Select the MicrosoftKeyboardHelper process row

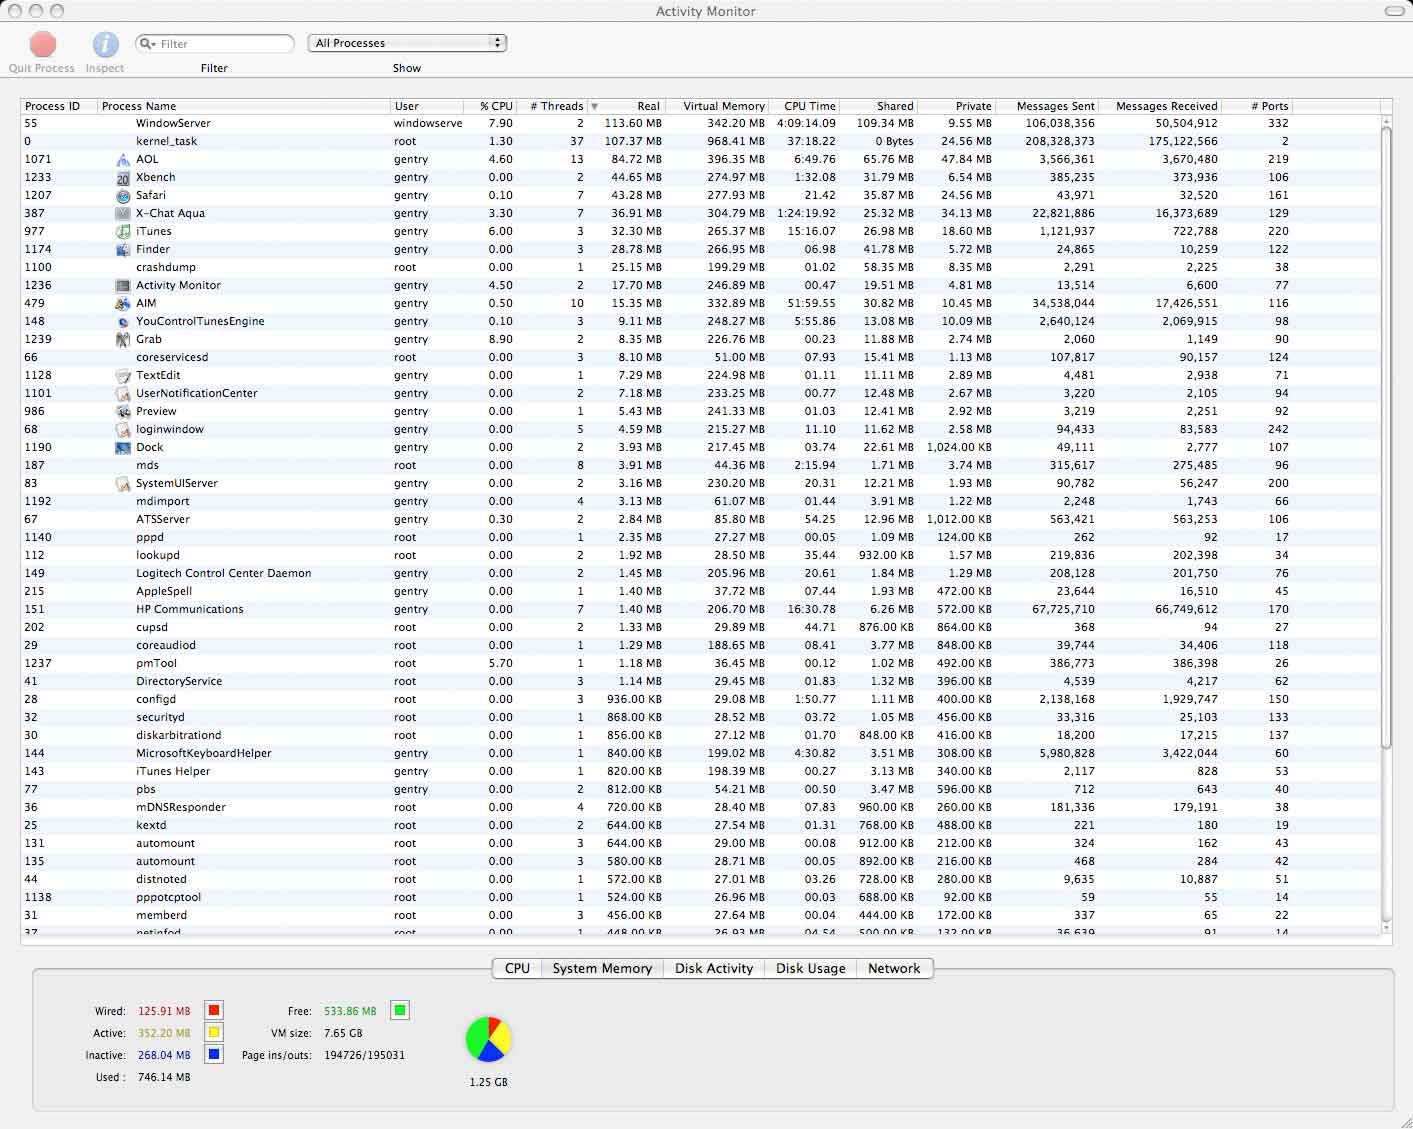(x=700, y=754)
